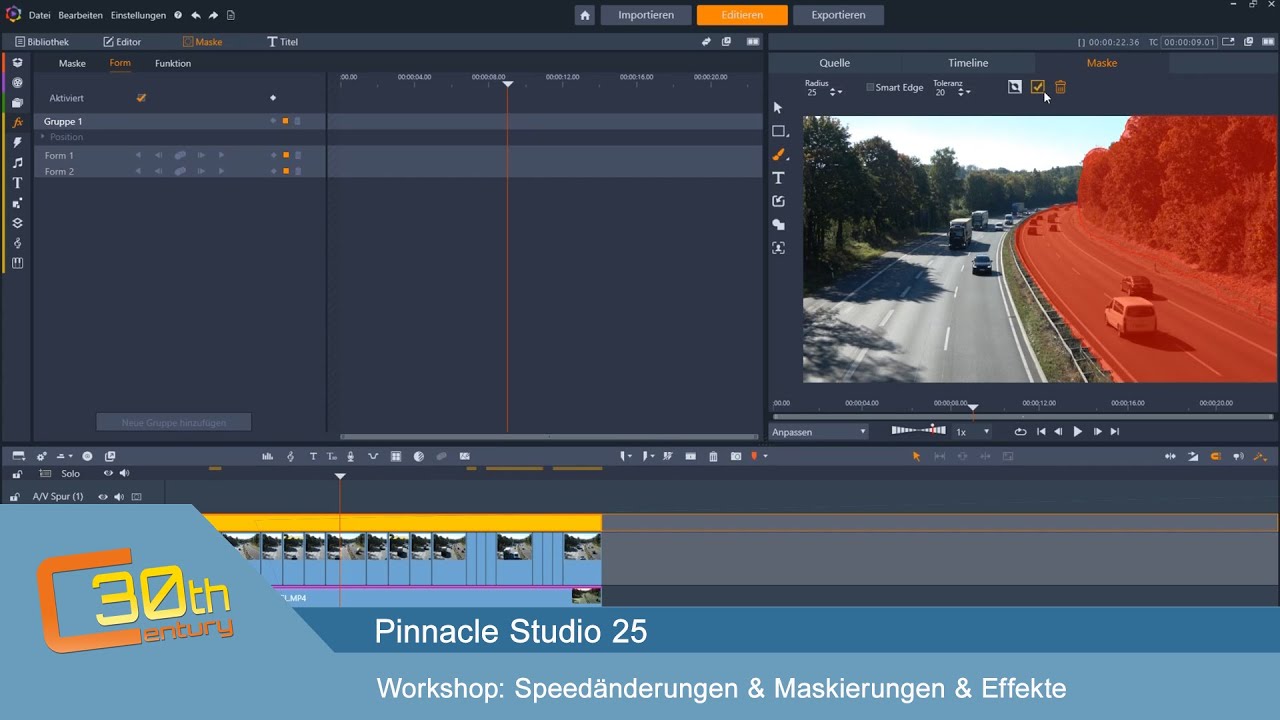The width and height of the screenshot is (1280, 720).
Task: Click the redo arrow in the menu bar
Action: tap(213, 15)
